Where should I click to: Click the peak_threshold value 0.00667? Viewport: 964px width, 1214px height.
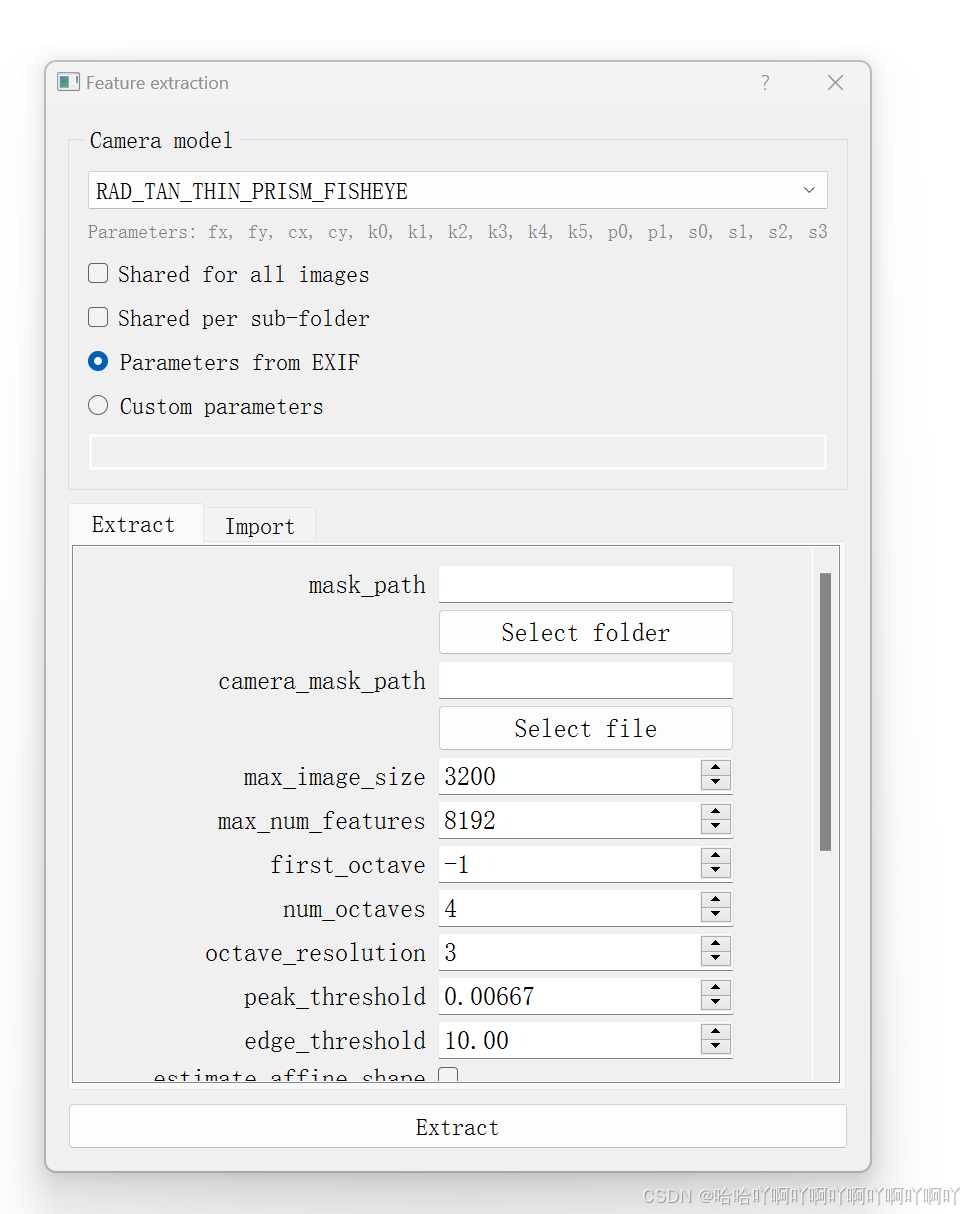(489, 997)
